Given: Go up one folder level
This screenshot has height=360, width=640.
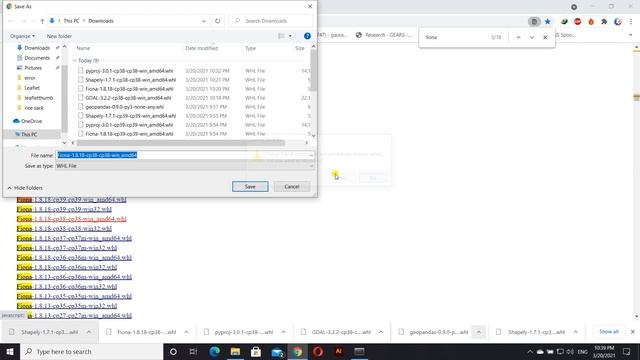Looking at the screenshot, I should tap(42, 21).
